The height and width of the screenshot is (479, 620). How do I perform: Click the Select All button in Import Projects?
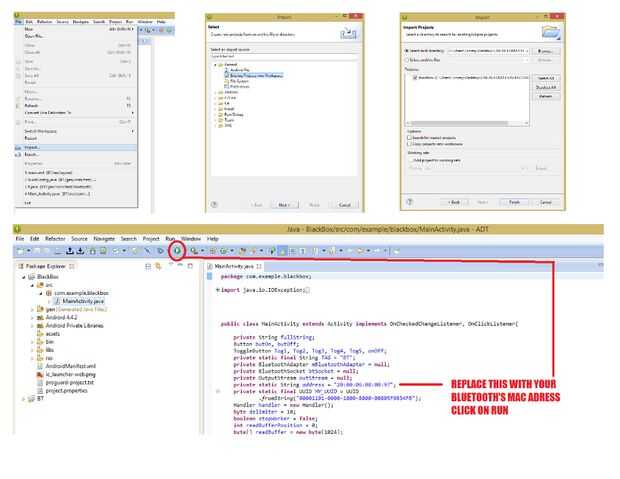pyautogui.click(x=546, y=78)
